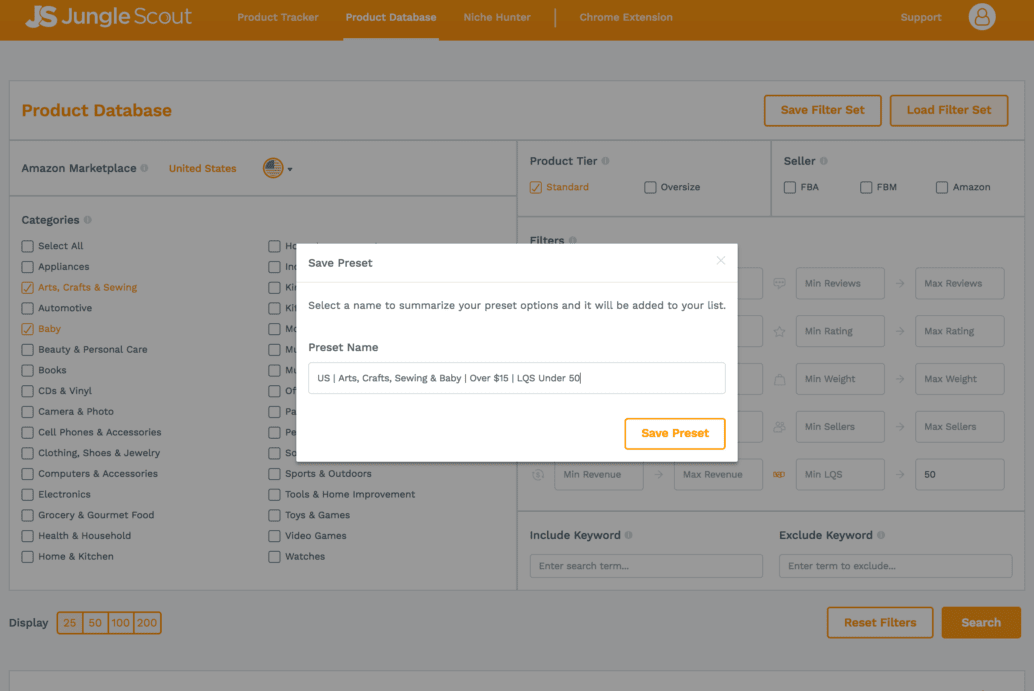Image resolution: width=1034 pixels, height=691 pixels.
Task: Switch to the Product Tracker tab
Action: (277, 17)
